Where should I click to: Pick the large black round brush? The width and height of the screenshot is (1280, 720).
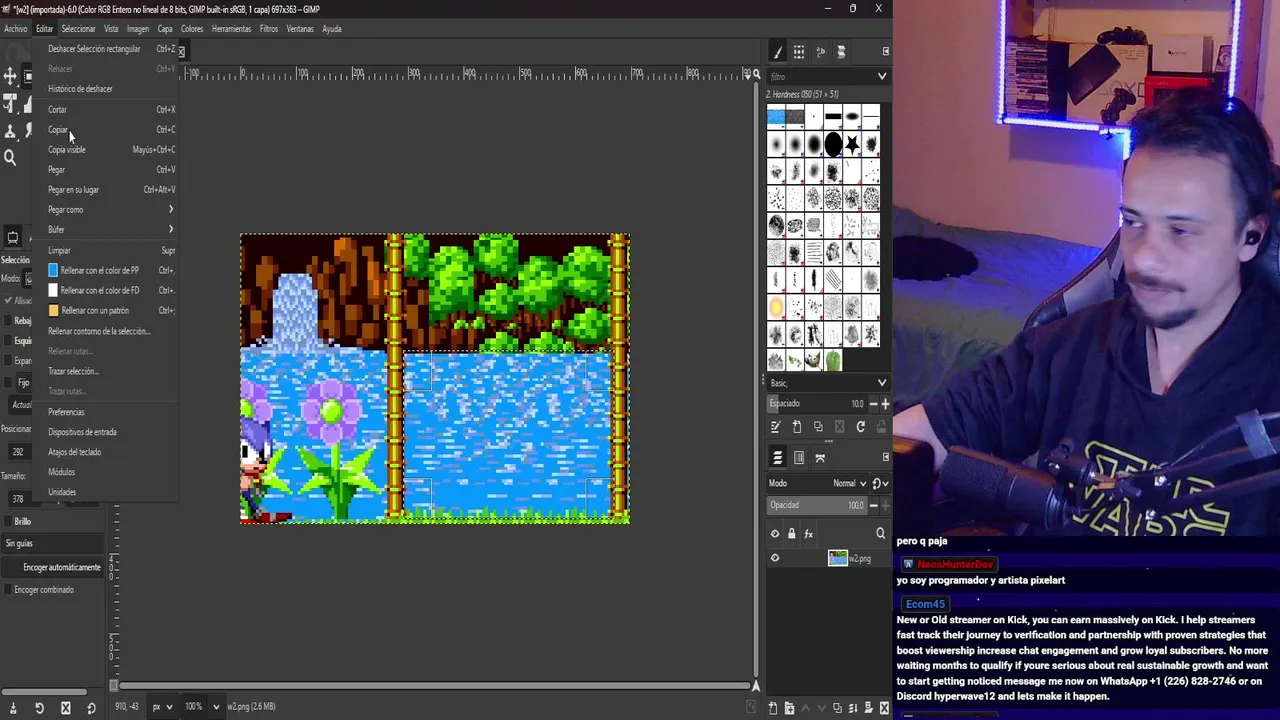833,145
